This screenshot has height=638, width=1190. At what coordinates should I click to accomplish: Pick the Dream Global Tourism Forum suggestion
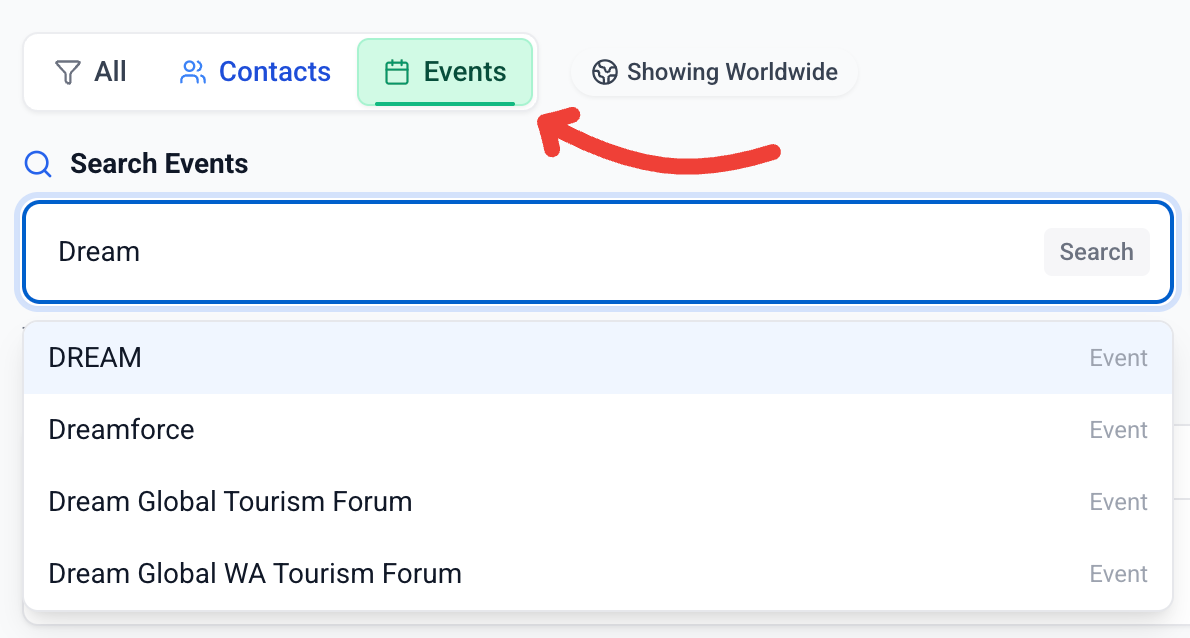coord(230,502)
